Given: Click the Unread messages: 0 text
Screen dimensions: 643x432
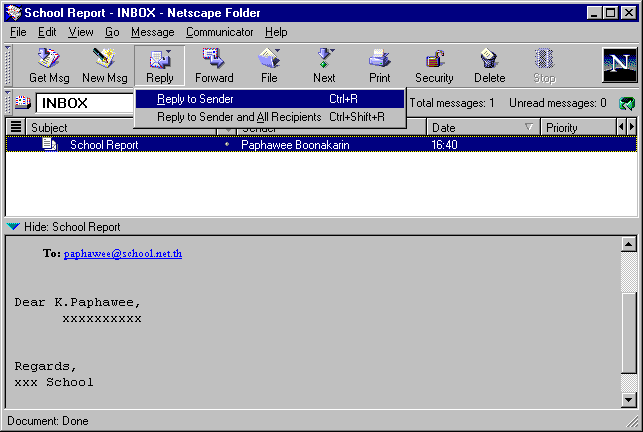Looking at the screenshot, I should 558,103.
